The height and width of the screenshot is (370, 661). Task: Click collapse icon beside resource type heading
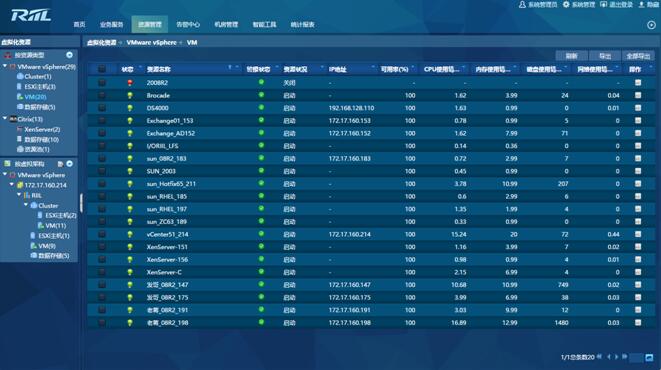[x=70, y=55]
